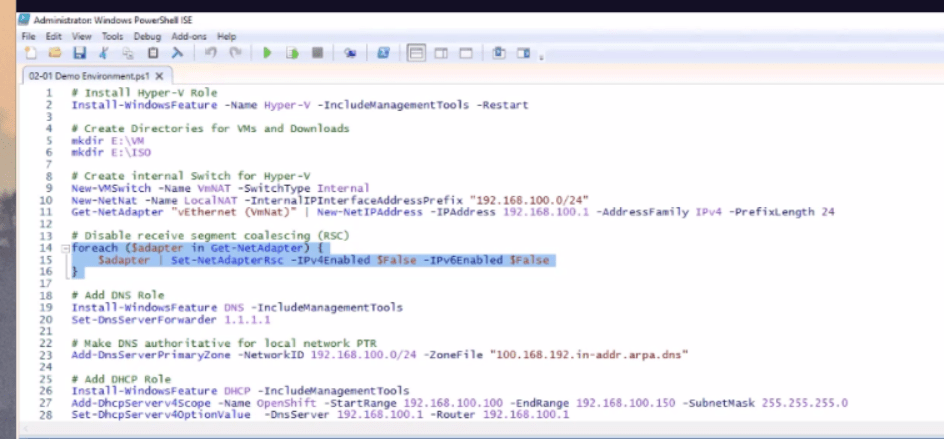Click "100.168.192.in-addr.arpa.dns" string
Image resolution: width=944 pixels, height=439 pixels.
[589, 355]
